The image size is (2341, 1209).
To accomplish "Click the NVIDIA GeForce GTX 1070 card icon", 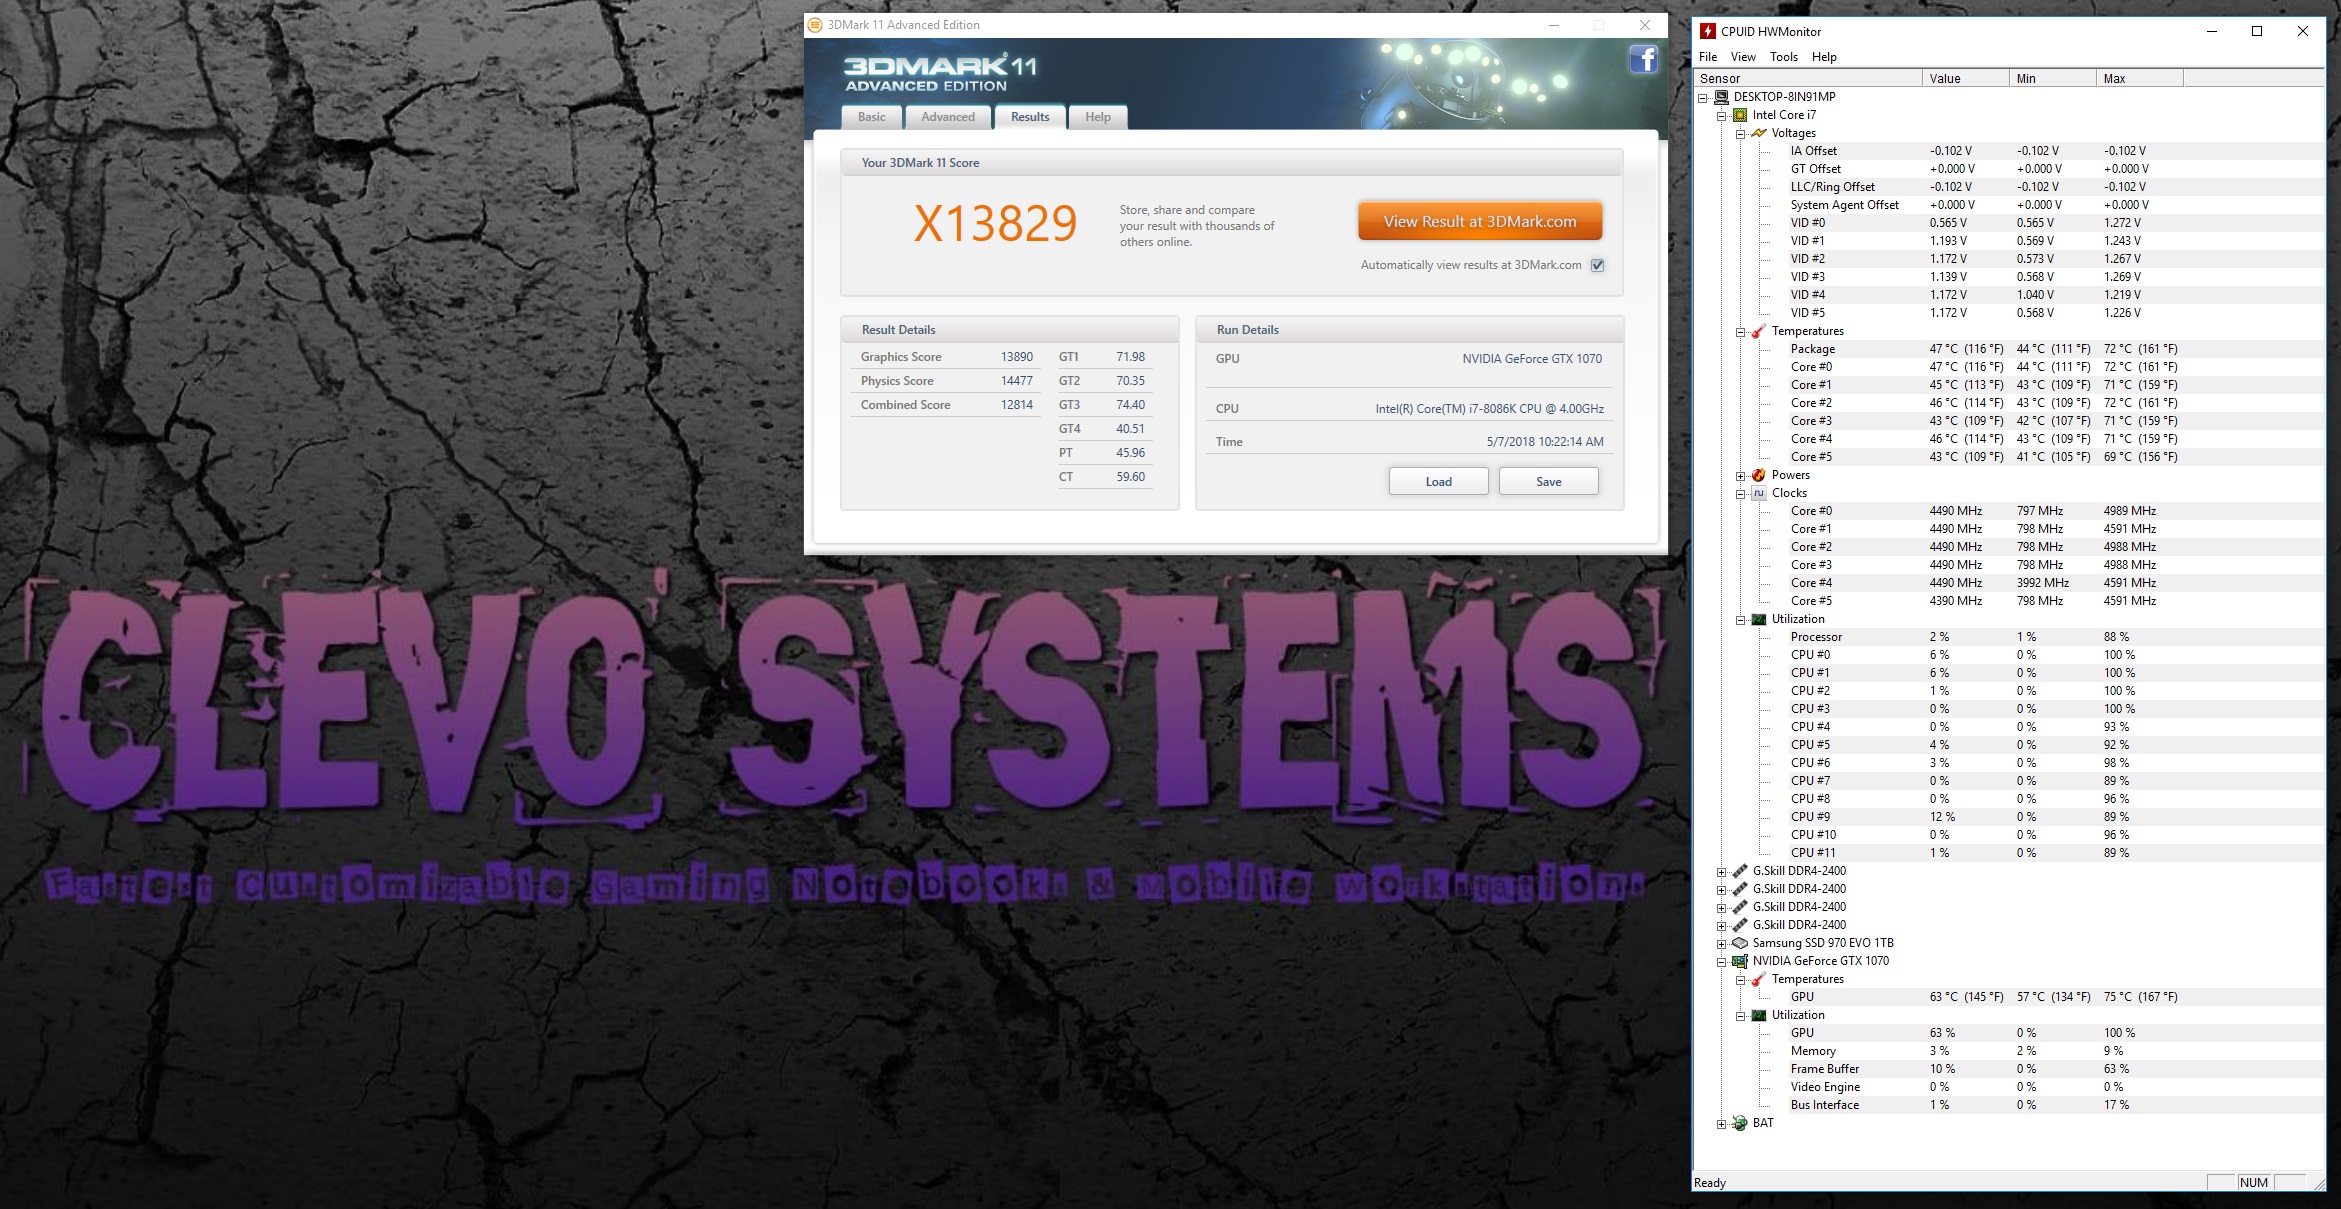I will (1740, 961).
